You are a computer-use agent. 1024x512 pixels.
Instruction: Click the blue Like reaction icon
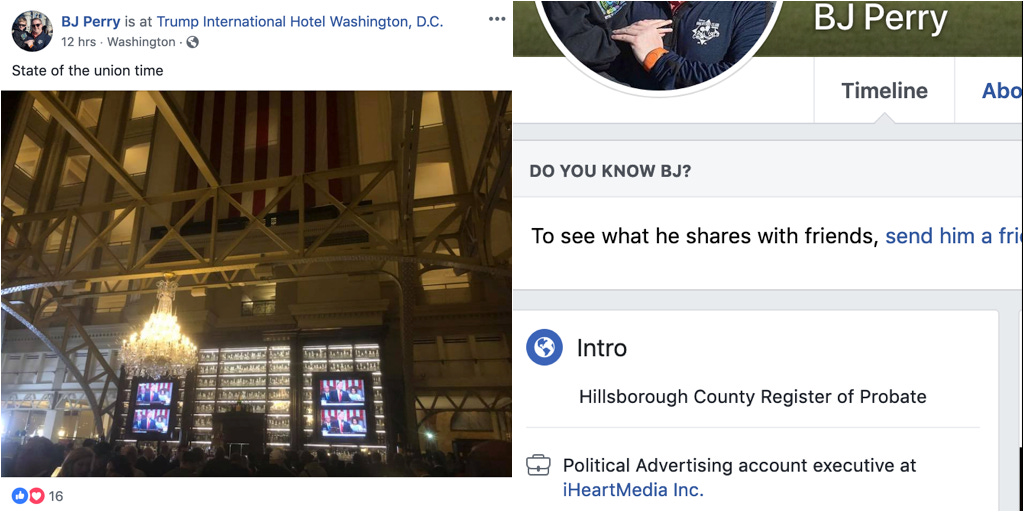point(20,496)
